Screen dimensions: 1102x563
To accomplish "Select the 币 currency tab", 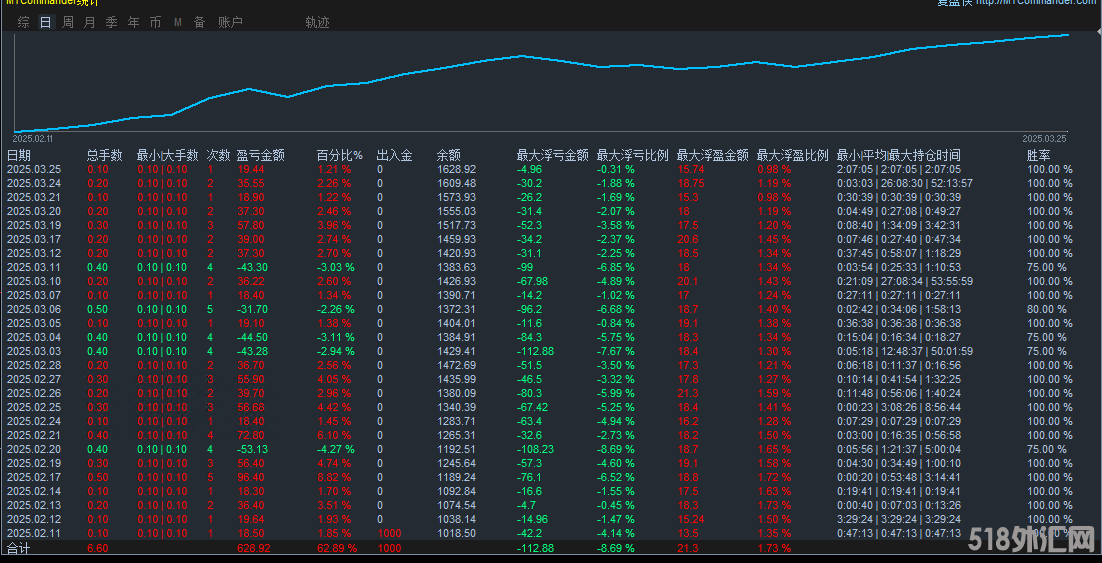I will (x=155, y=22).
